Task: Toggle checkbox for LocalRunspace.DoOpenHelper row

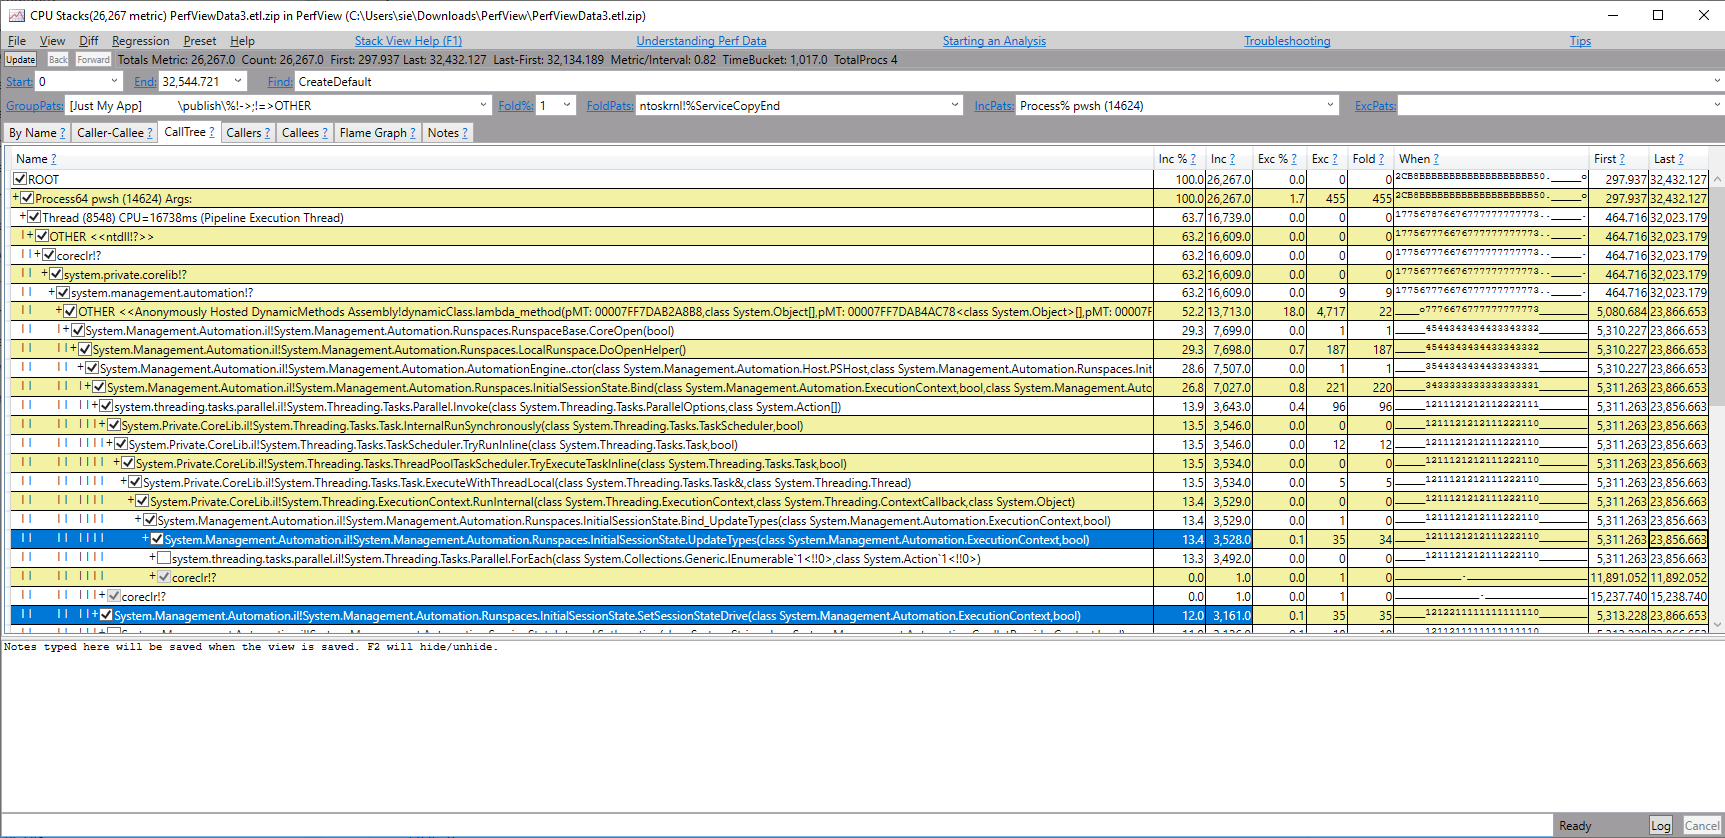Action: coord(85,349)
